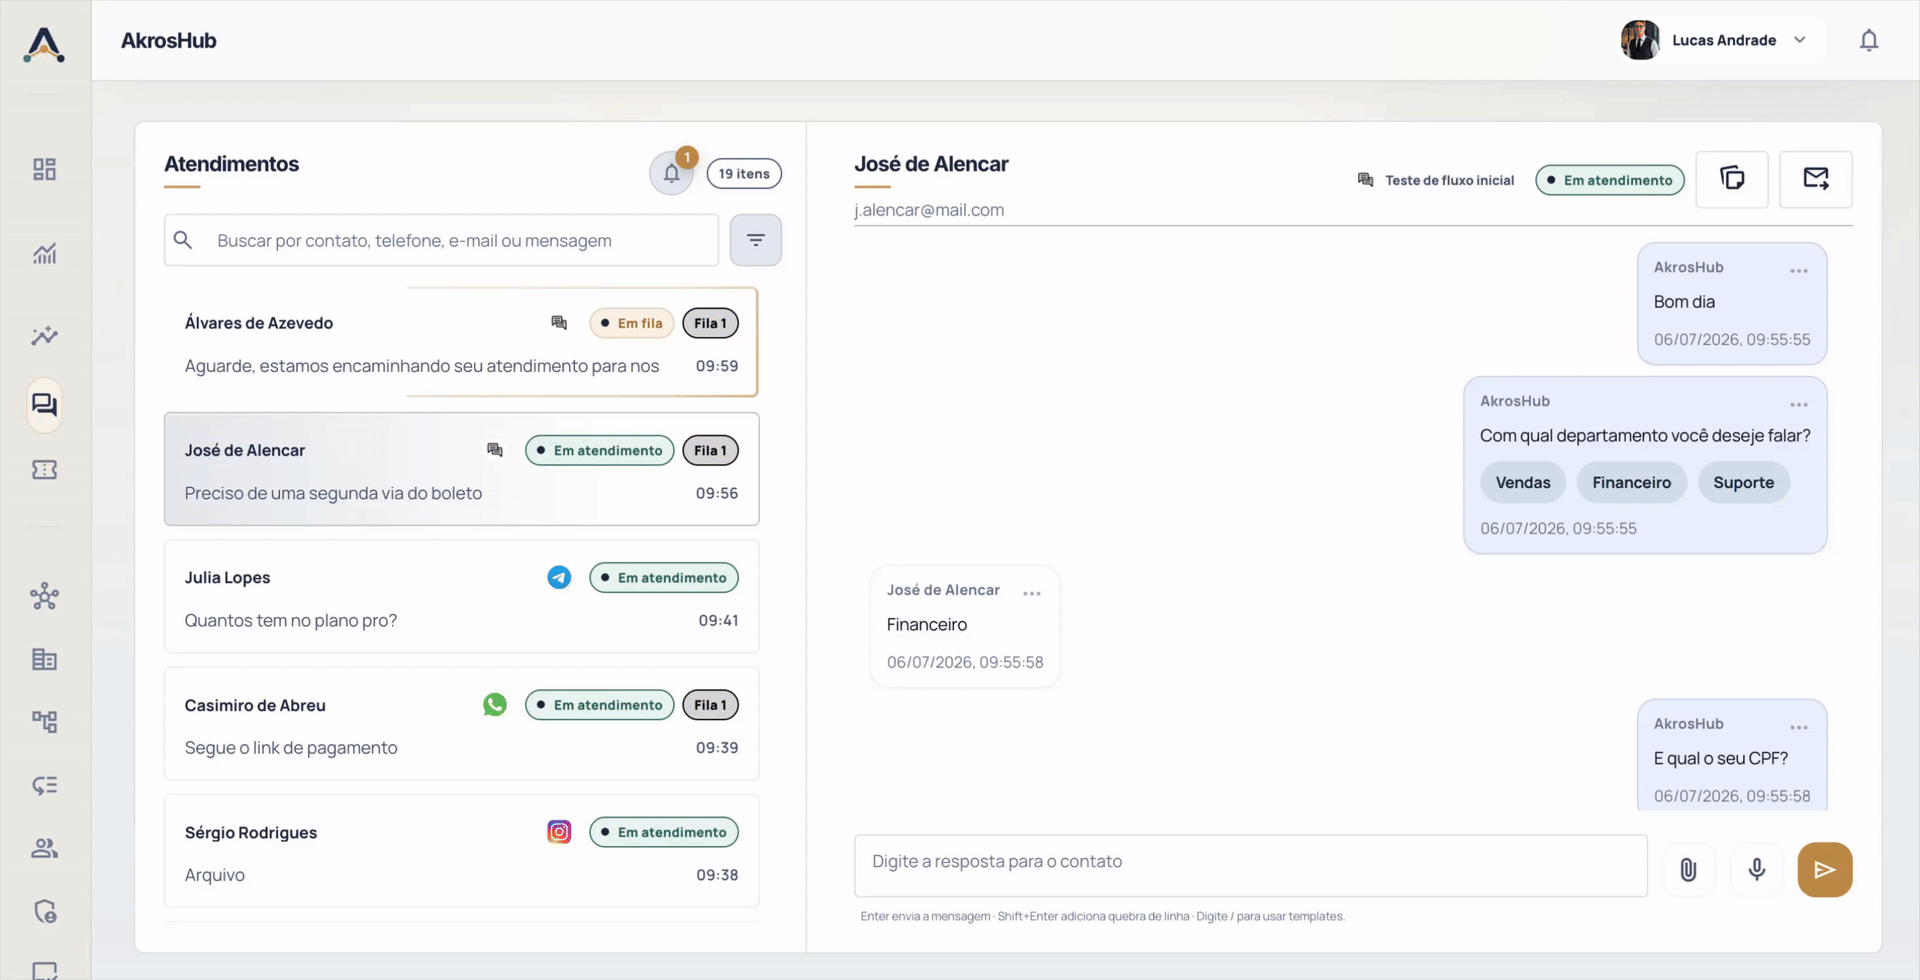Click the AkrosHub logo

[44, 44]
